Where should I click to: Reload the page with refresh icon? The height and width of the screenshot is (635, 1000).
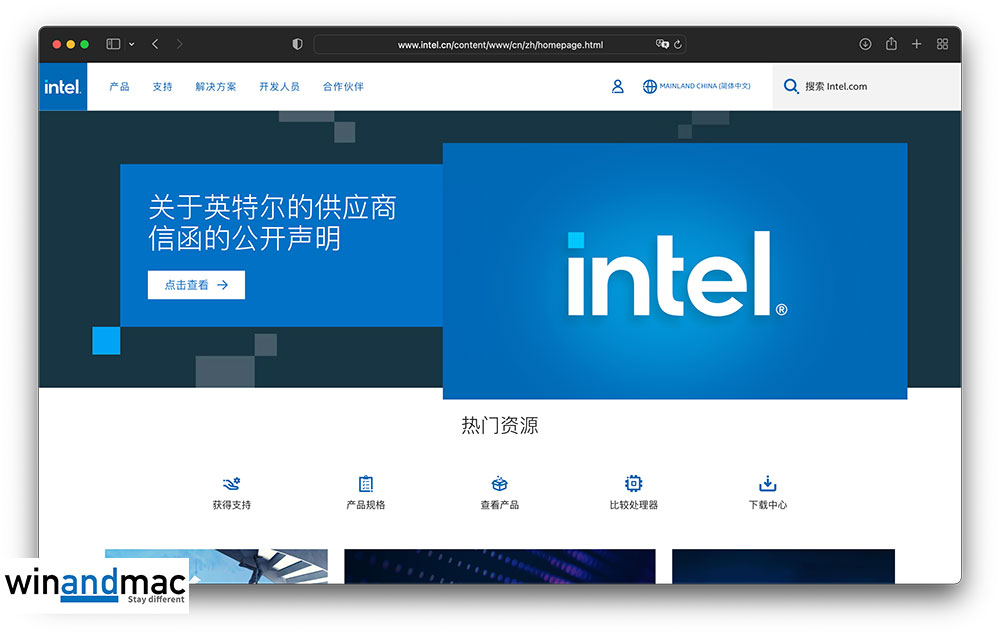point(678,44)
